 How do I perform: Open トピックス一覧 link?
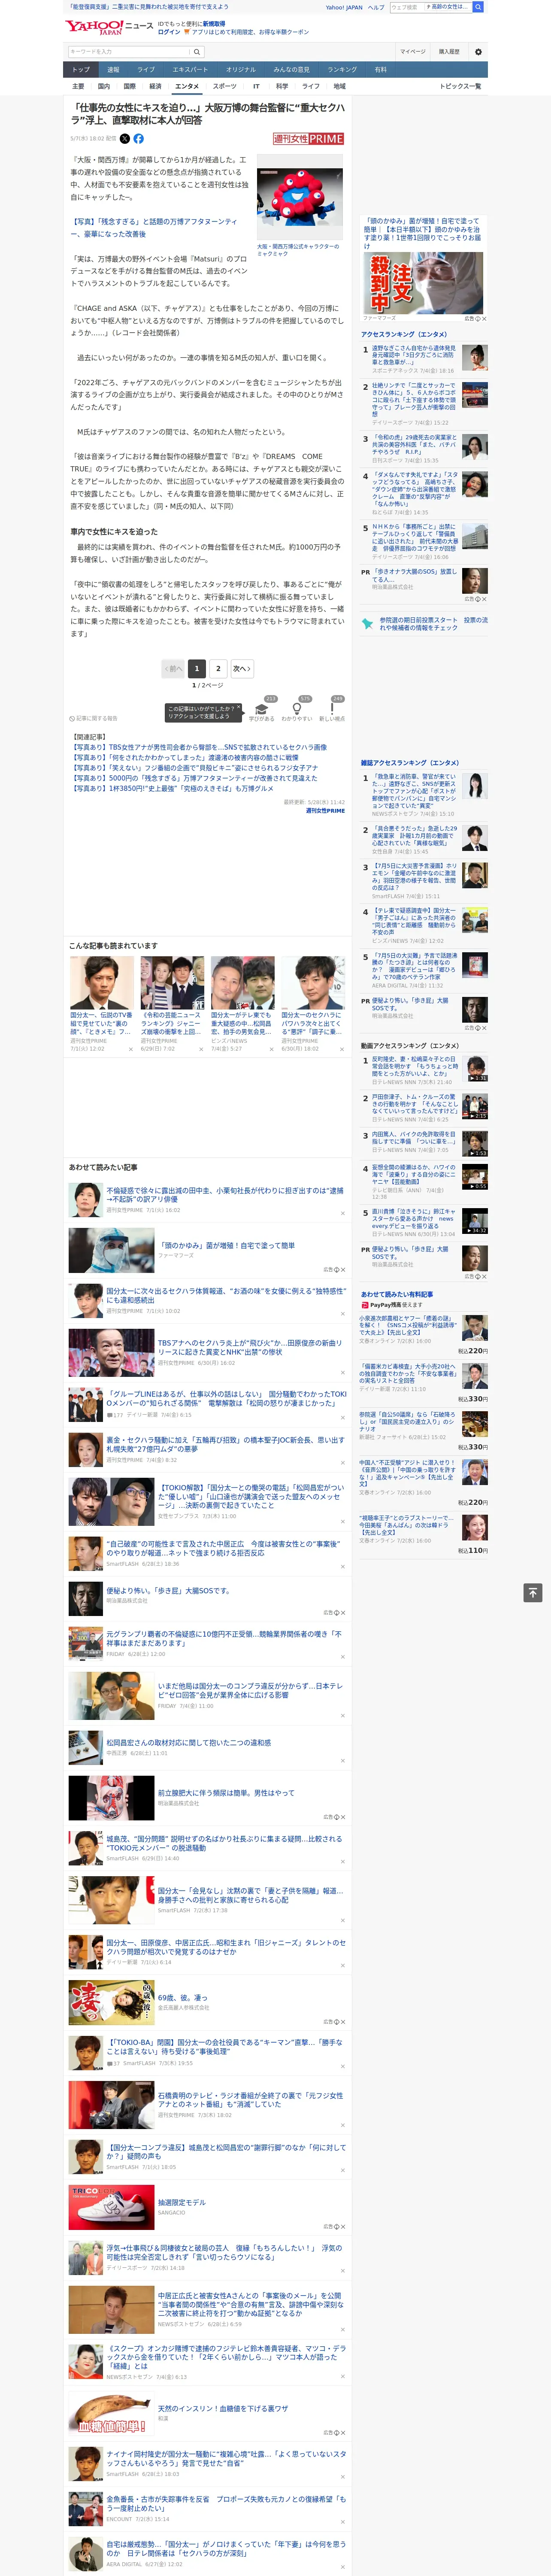click(x=460, y=86)
